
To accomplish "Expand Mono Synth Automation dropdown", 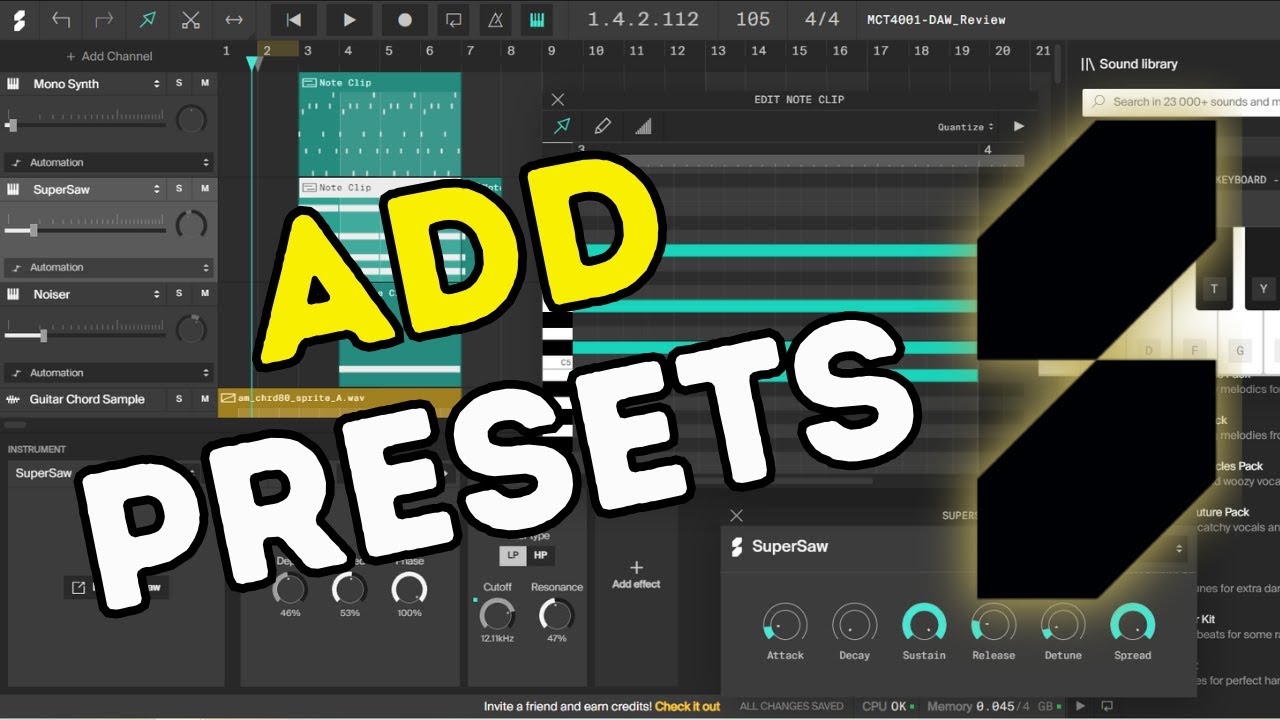I will [x=108, y=162].
